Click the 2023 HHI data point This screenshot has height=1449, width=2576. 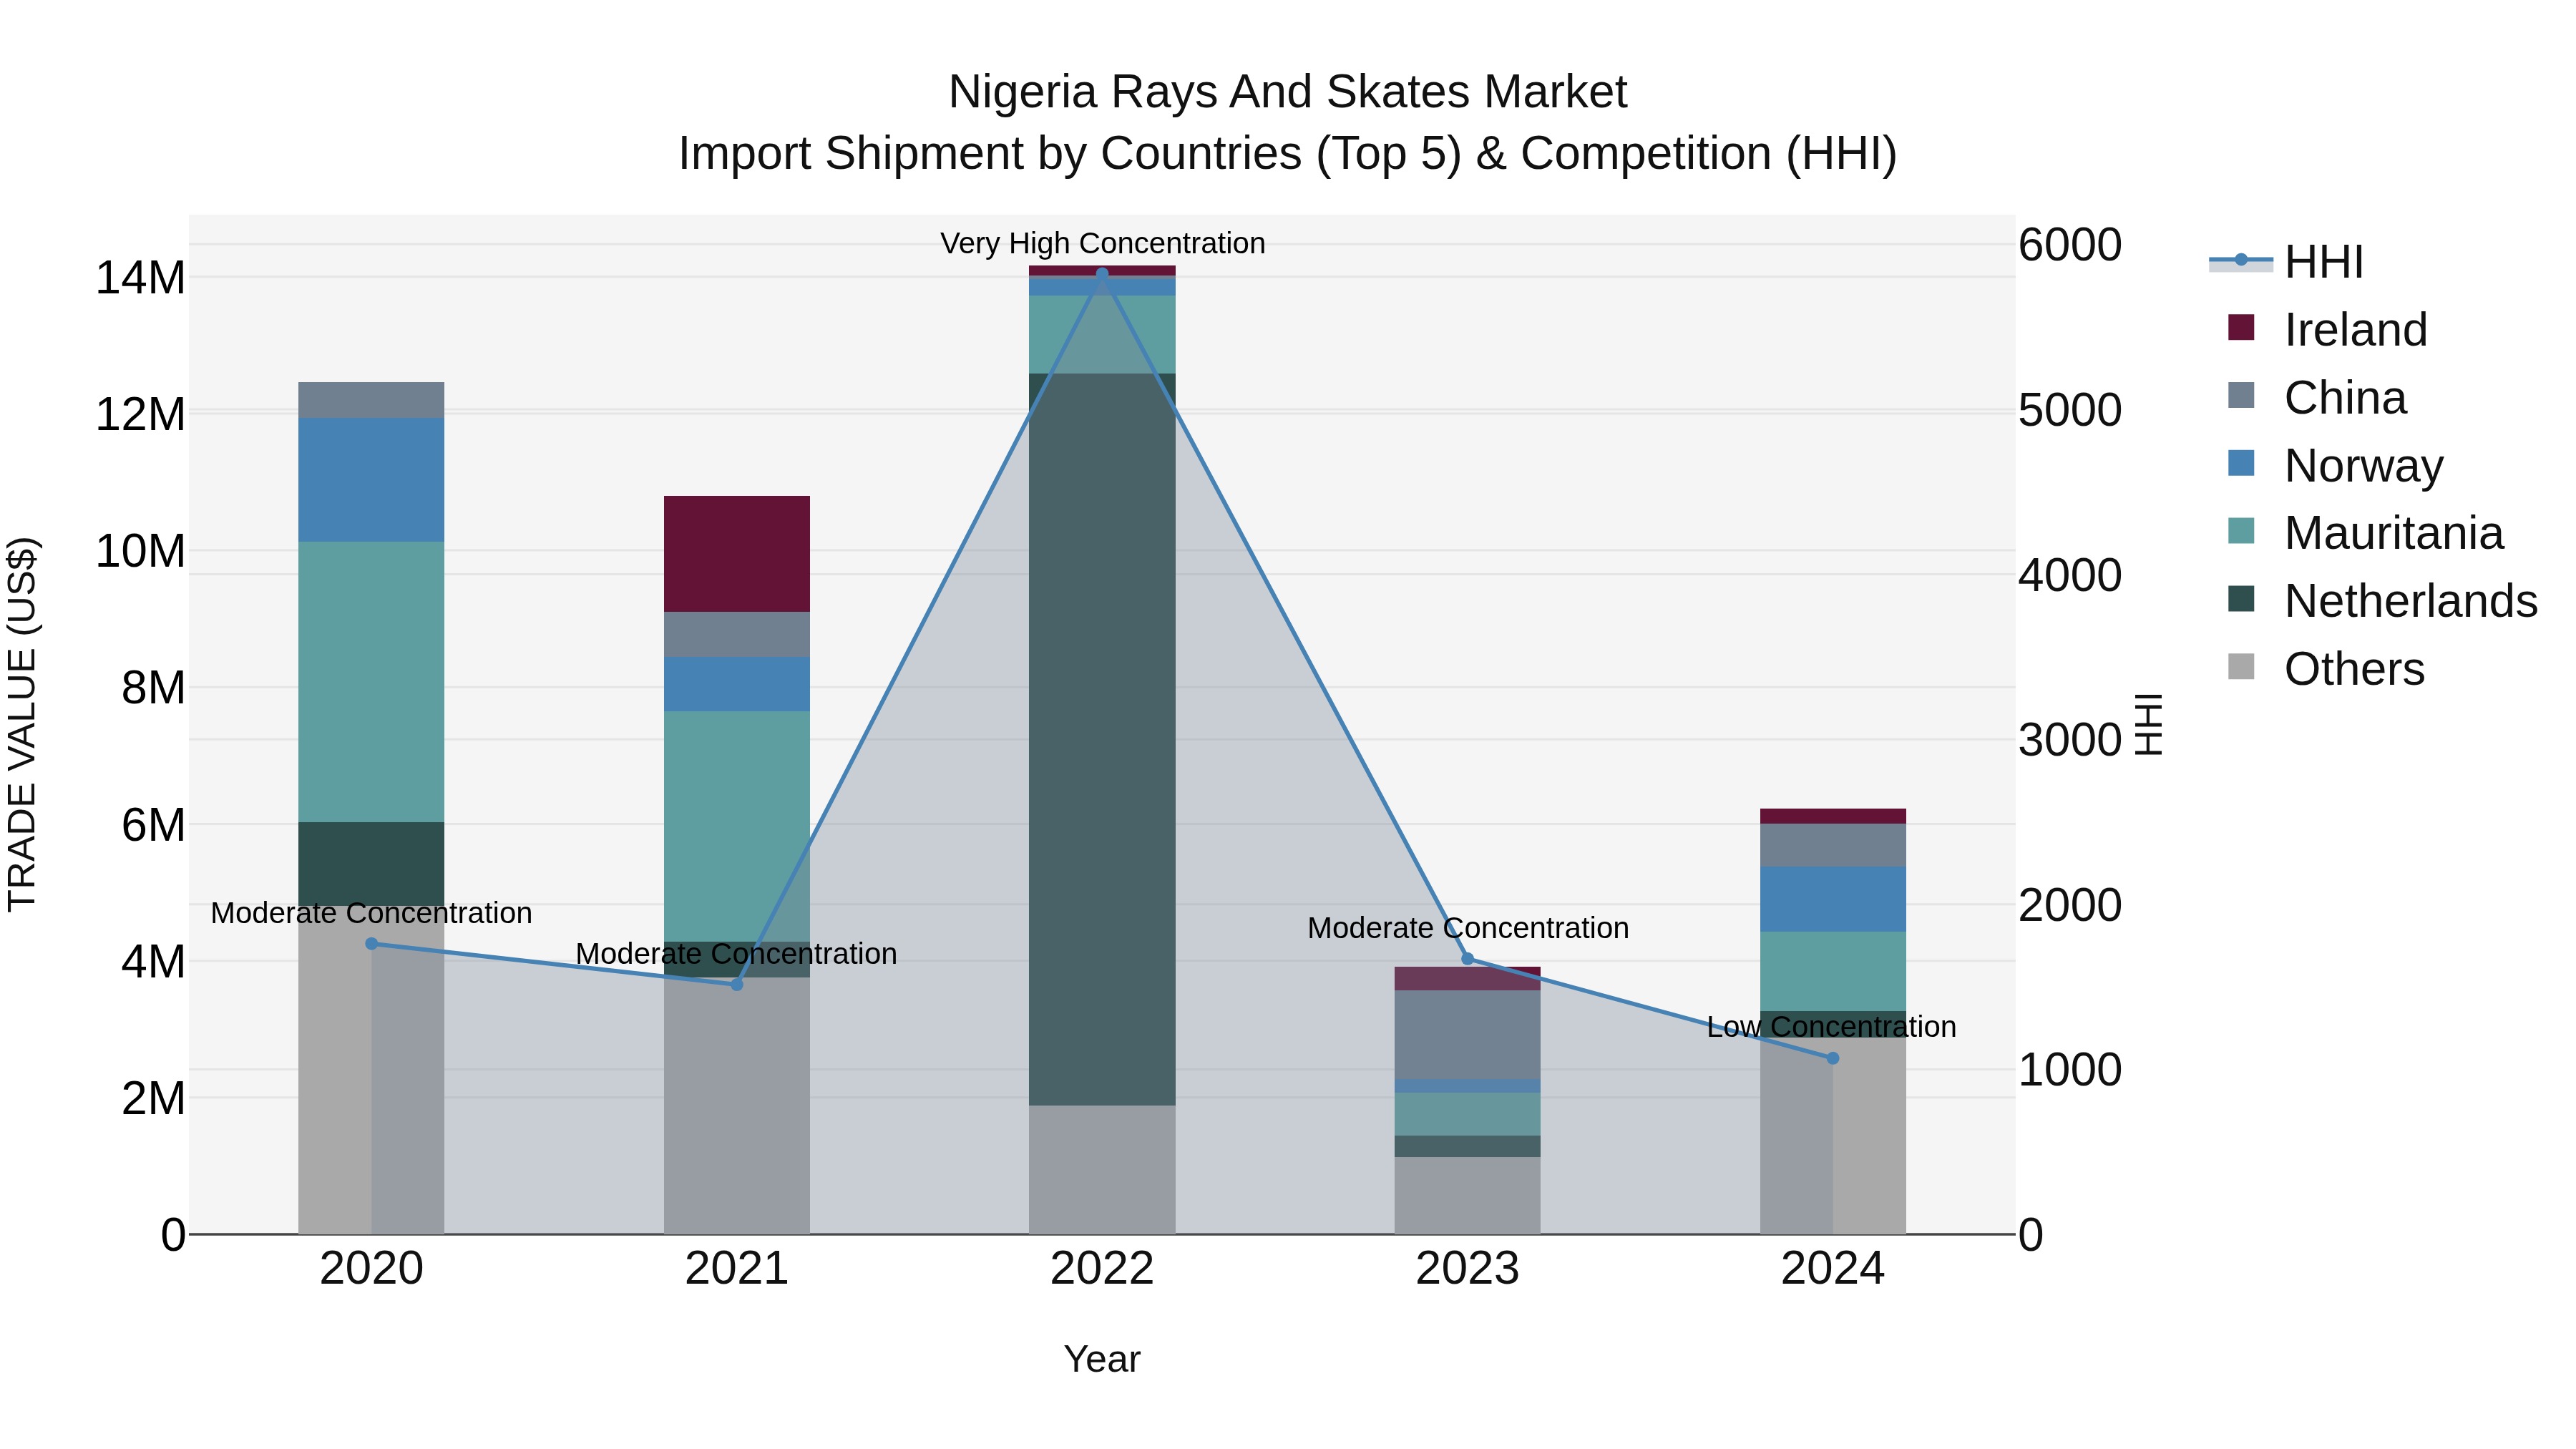(x=1468, y=959)
